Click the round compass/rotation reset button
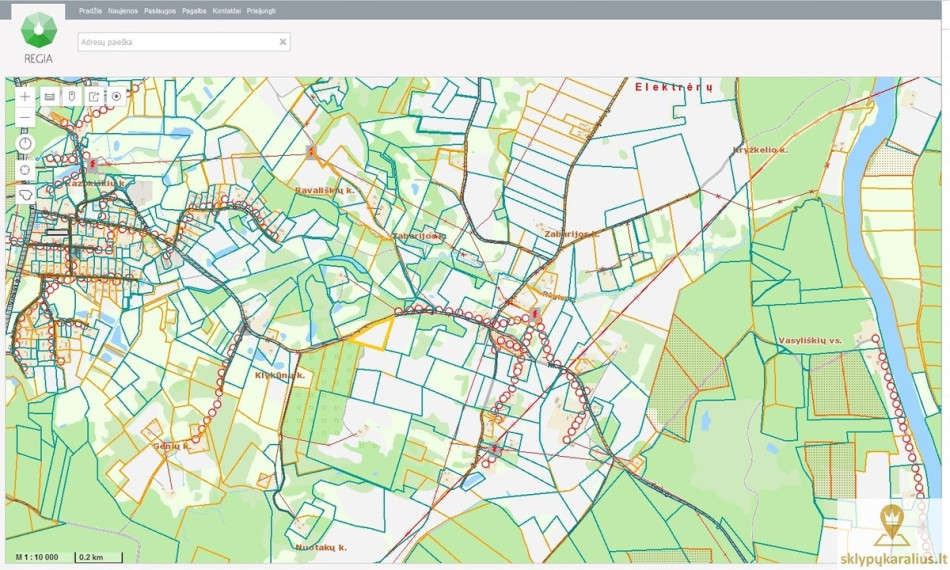 click(x=25, y=144)
